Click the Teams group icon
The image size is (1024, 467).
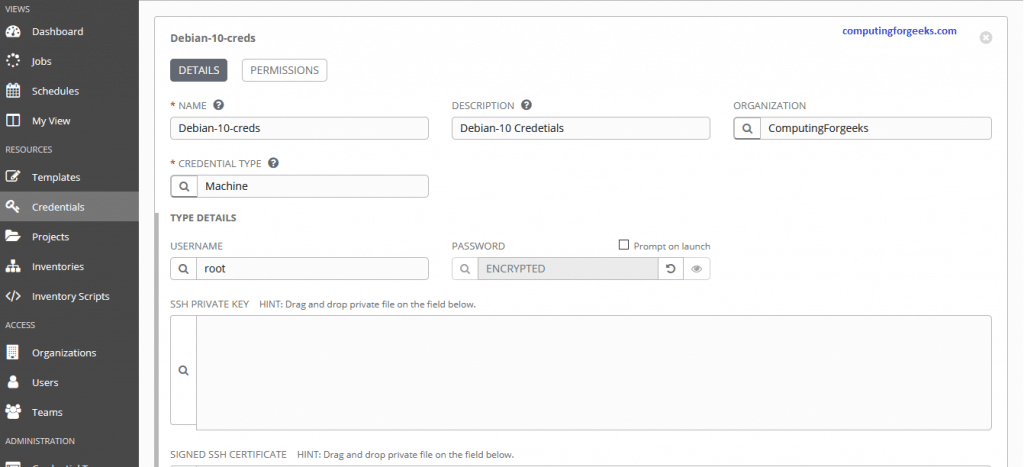[x=13, y=412]
